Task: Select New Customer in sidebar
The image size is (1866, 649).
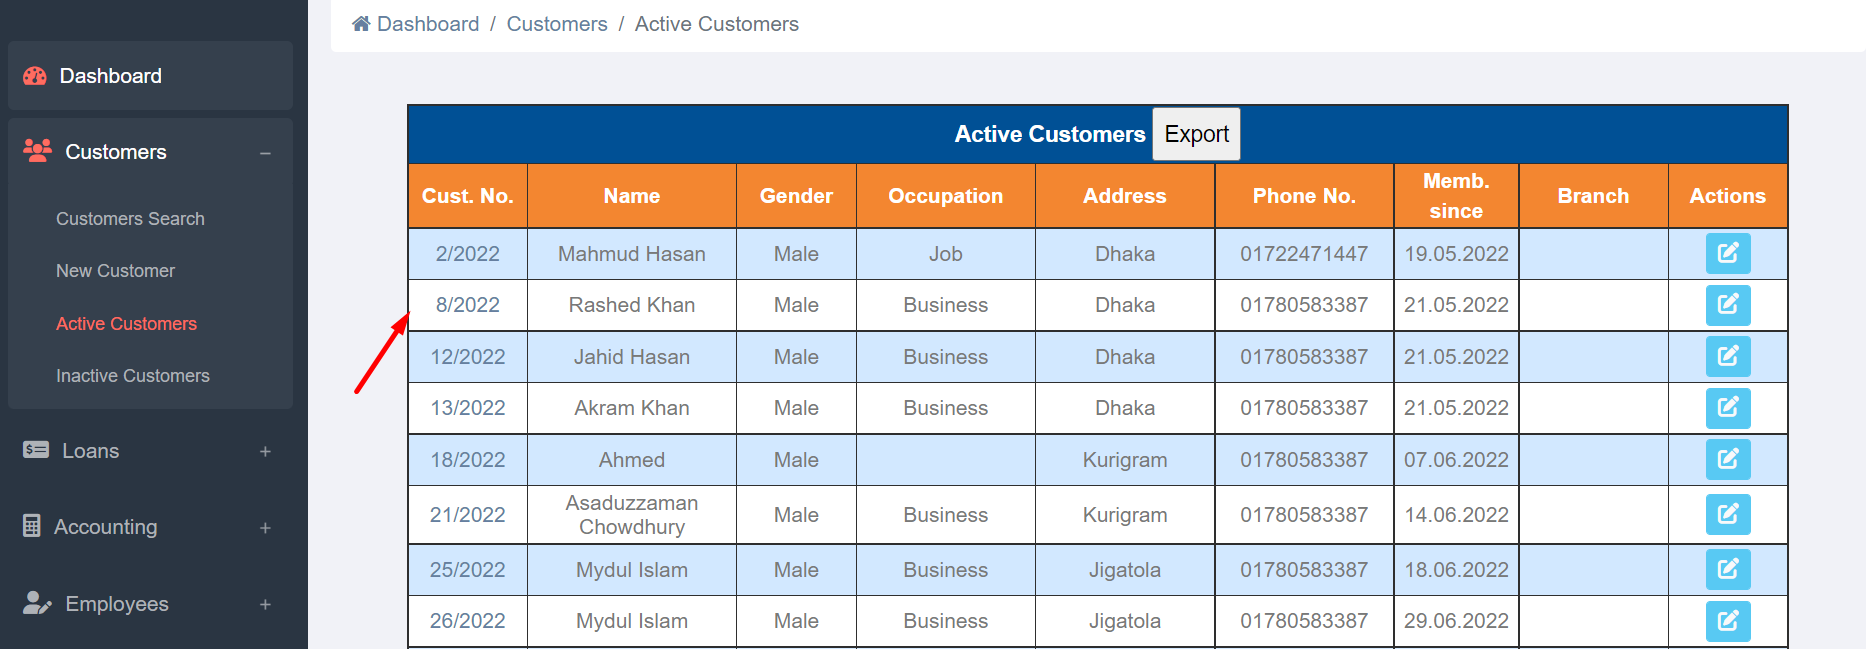Action: 115,271
